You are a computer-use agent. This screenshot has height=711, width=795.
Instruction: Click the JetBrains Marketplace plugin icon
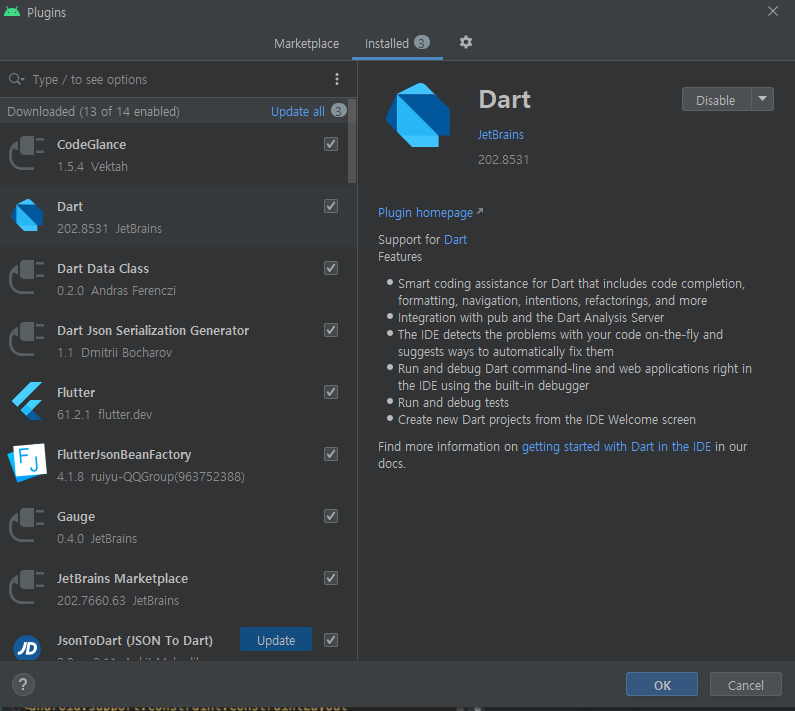[x=27, y=587]
